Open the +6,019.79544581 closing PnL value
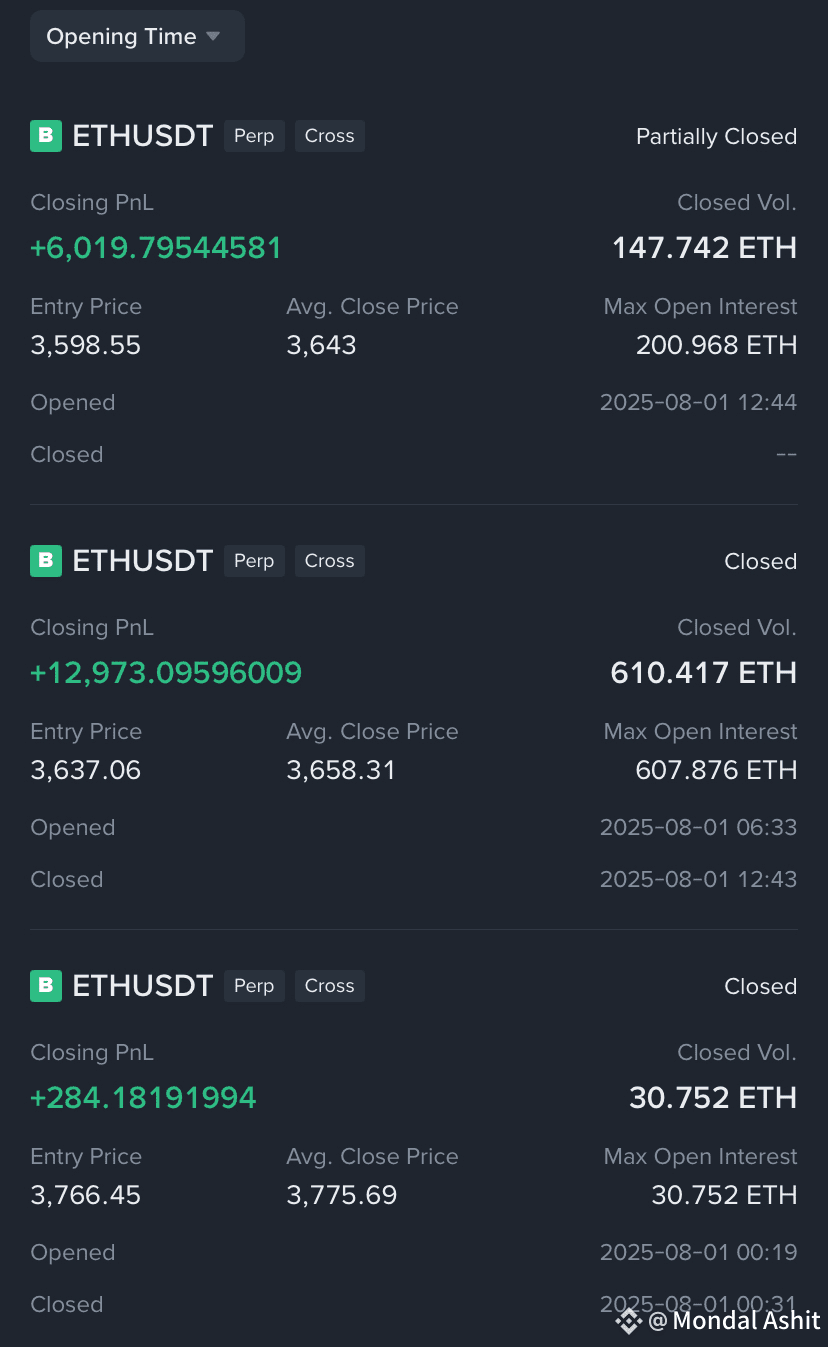Screen dimensions: 828x1347 156,248
